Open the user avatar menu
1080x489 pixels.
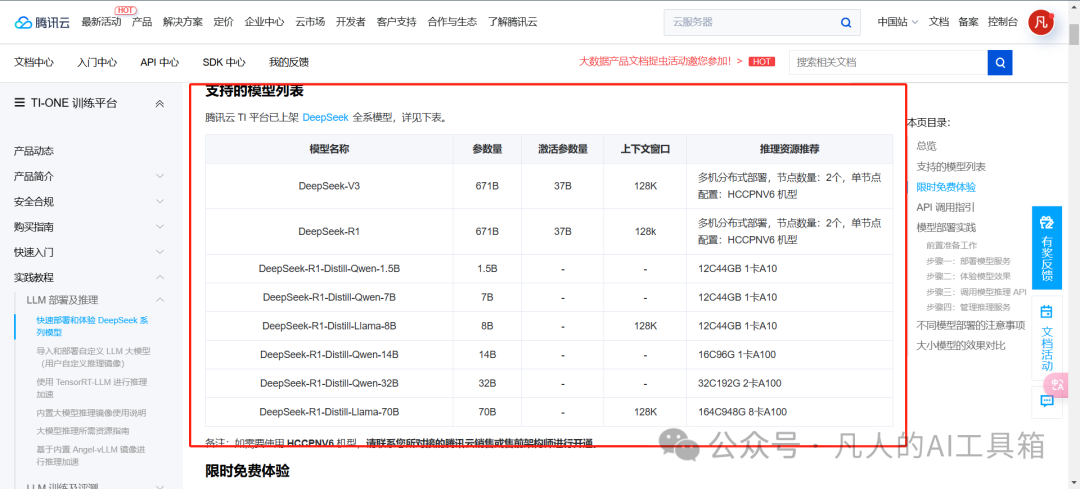tap(1041, 22)
